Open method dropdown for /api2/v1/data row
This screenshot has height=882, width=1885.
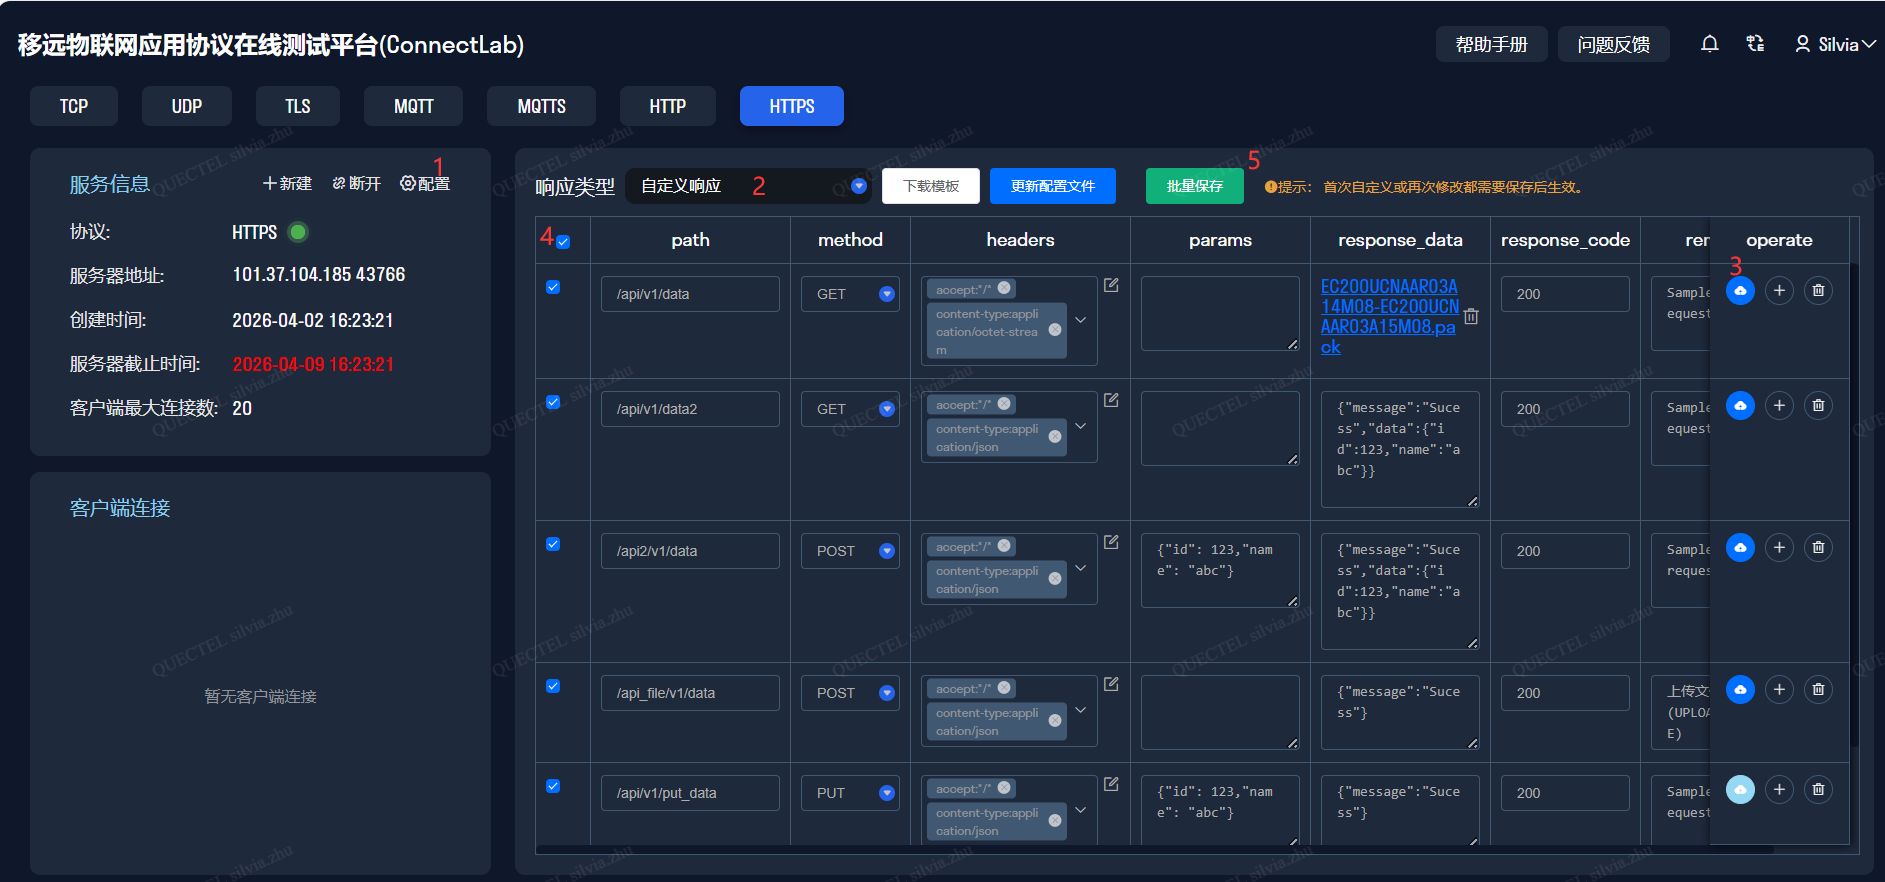click(x=886, y=551)
